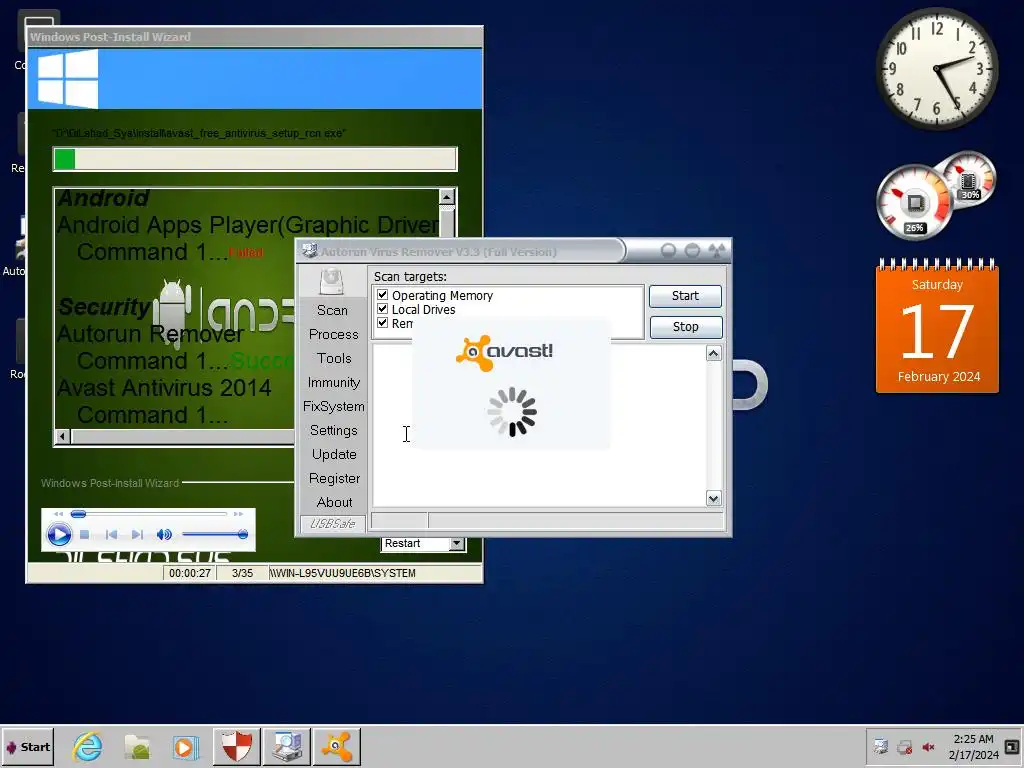Click the Autorun Virus Remover title icon
The image size is (1024, 768).
310,251
